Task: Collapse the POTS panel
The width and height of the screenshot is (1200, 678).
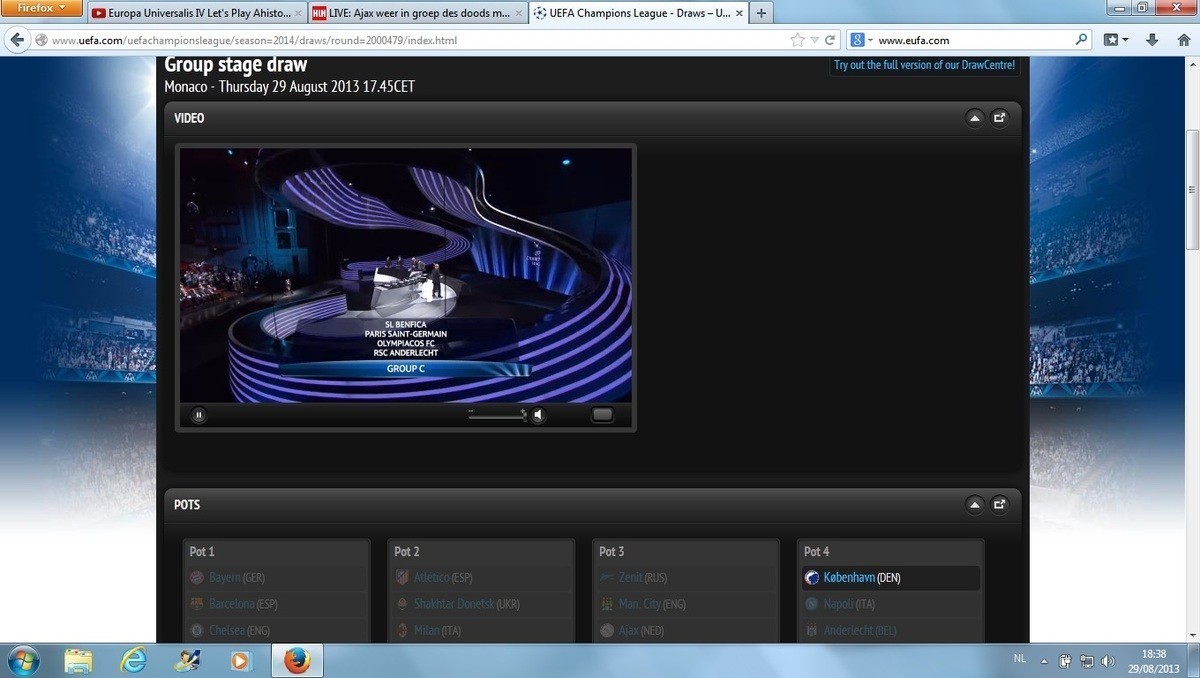Action: tap(974, 505)
